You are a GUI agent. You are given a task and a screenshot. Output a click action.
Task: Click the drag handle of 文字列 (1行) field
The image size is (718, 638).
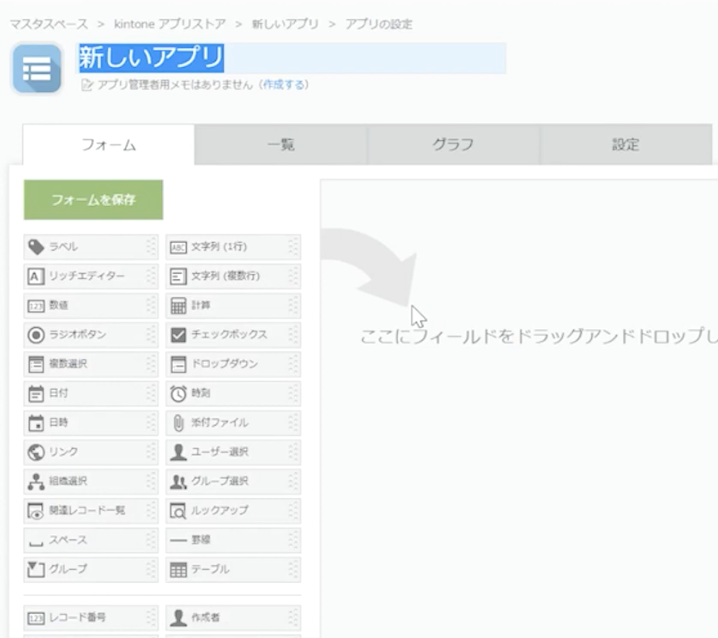click(293, 247)
